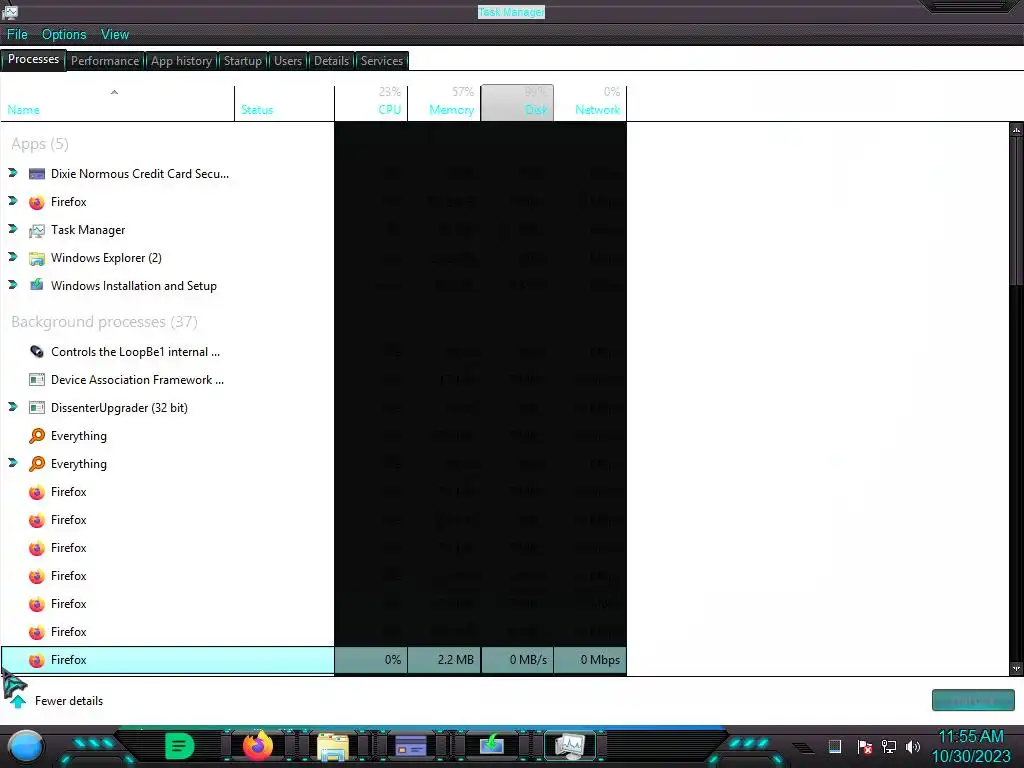Switch to the Details tab
The height and width of the screenshot is (768, 1024).
(x=331, y=61)
